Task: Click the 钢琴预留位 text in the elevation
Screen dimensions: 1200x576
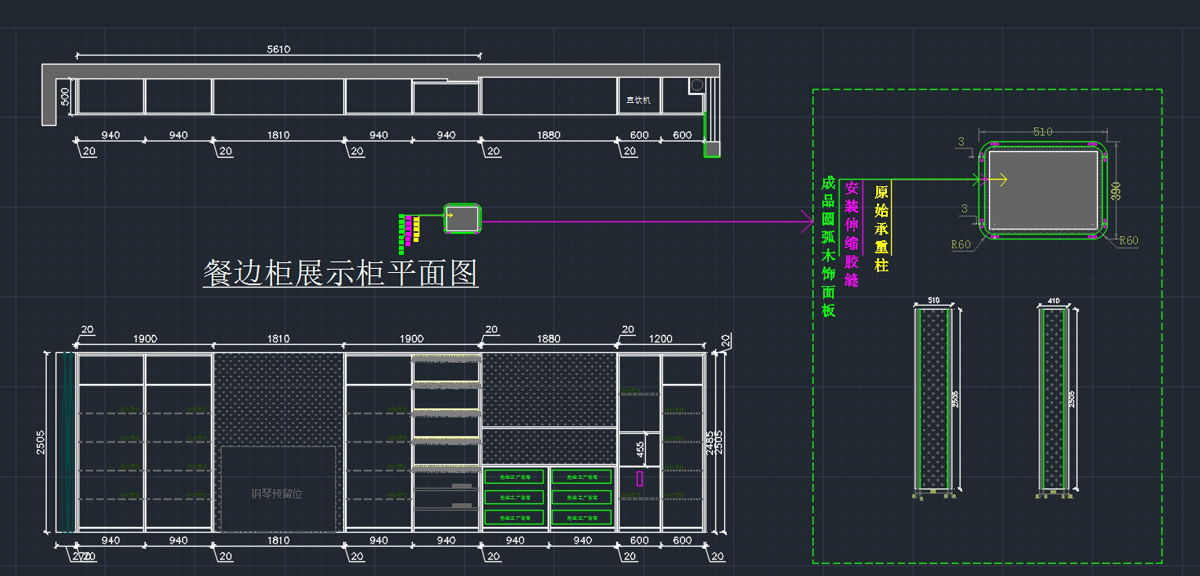Action: click(277, 493)
